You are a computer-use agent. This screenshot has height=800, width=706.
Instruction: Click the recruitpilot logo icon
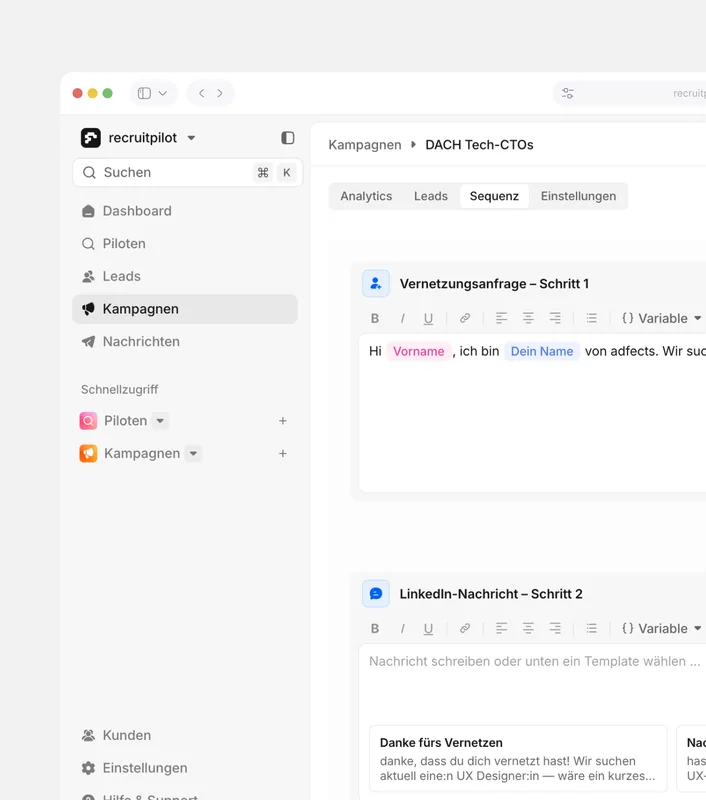coord(91,138)
